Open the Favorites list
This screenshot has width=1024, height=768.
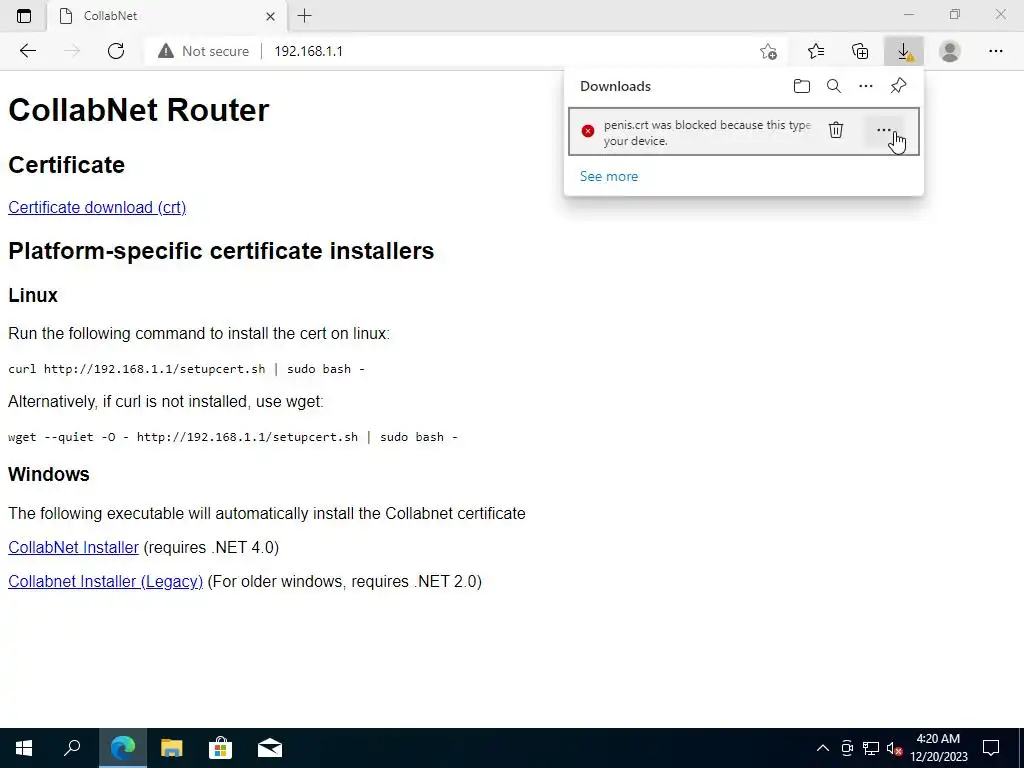(816, 51)
